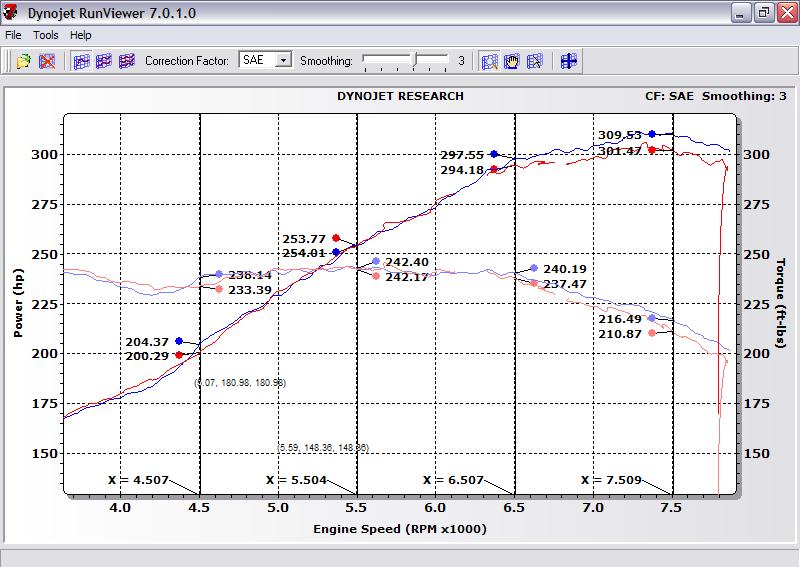Restore down the RunViewer window
The height and width of the screenshot is (567, 800).
coord(764,13)
